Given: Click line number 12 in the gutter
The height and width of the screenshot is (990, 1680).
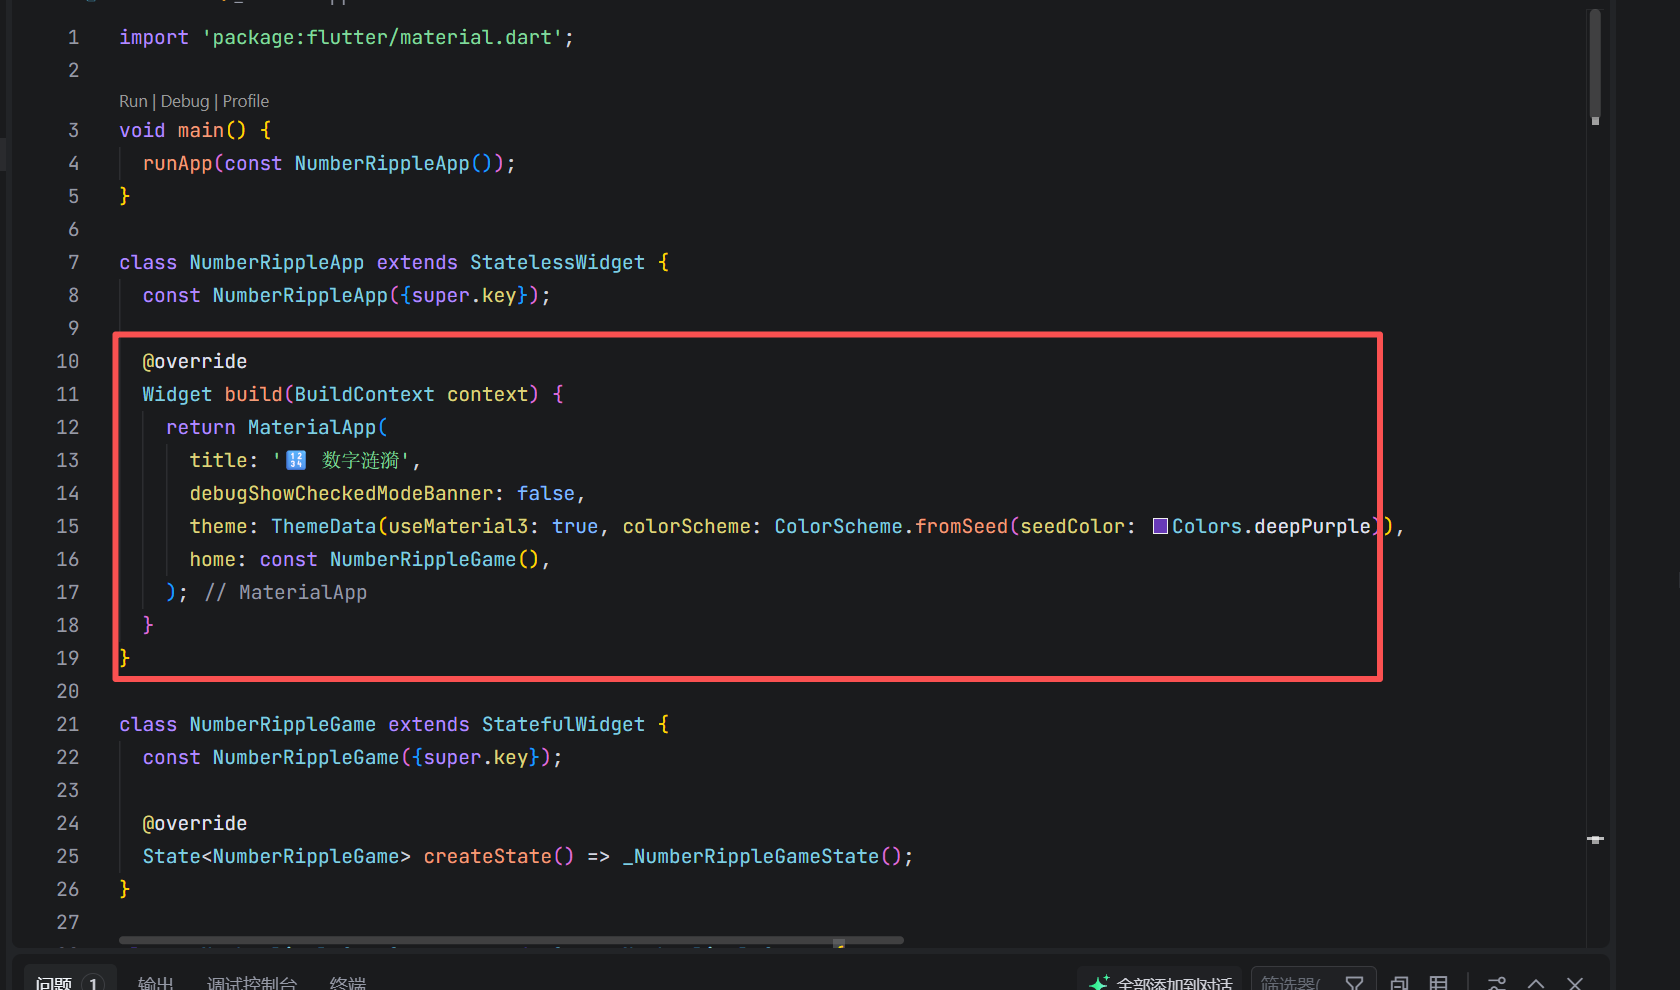Looking at the screenshot, I should (x=67, y=427).
